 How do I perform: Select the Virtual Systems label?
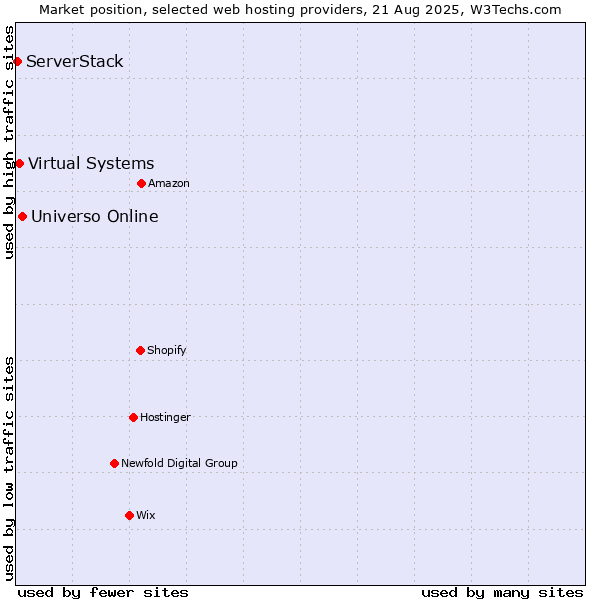91,163
